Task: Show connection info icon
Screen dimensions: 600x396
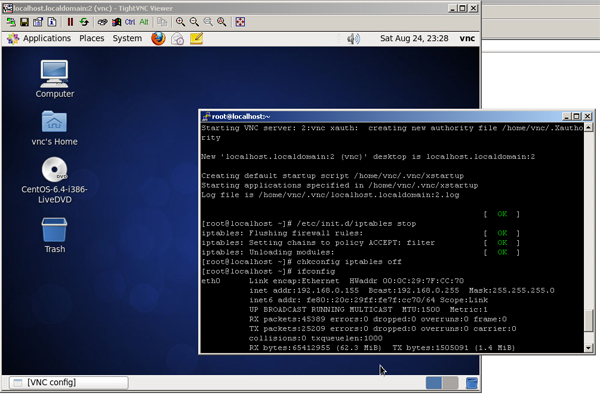Action: point(52,22)
